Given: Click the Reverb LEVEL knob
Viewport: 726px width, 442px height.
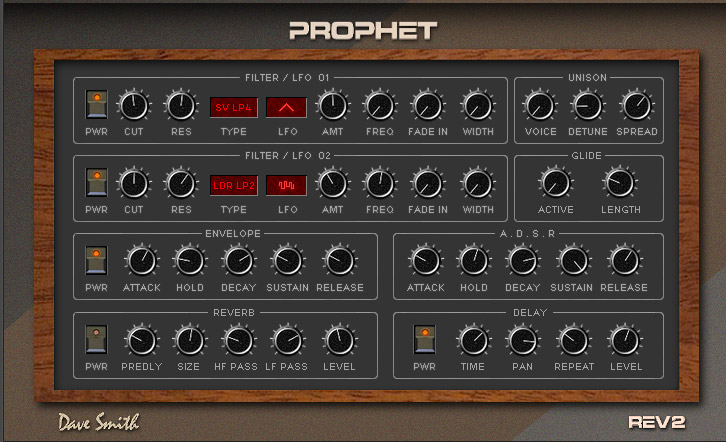Looking at the screenshot, I should click(x=340, y=340).
